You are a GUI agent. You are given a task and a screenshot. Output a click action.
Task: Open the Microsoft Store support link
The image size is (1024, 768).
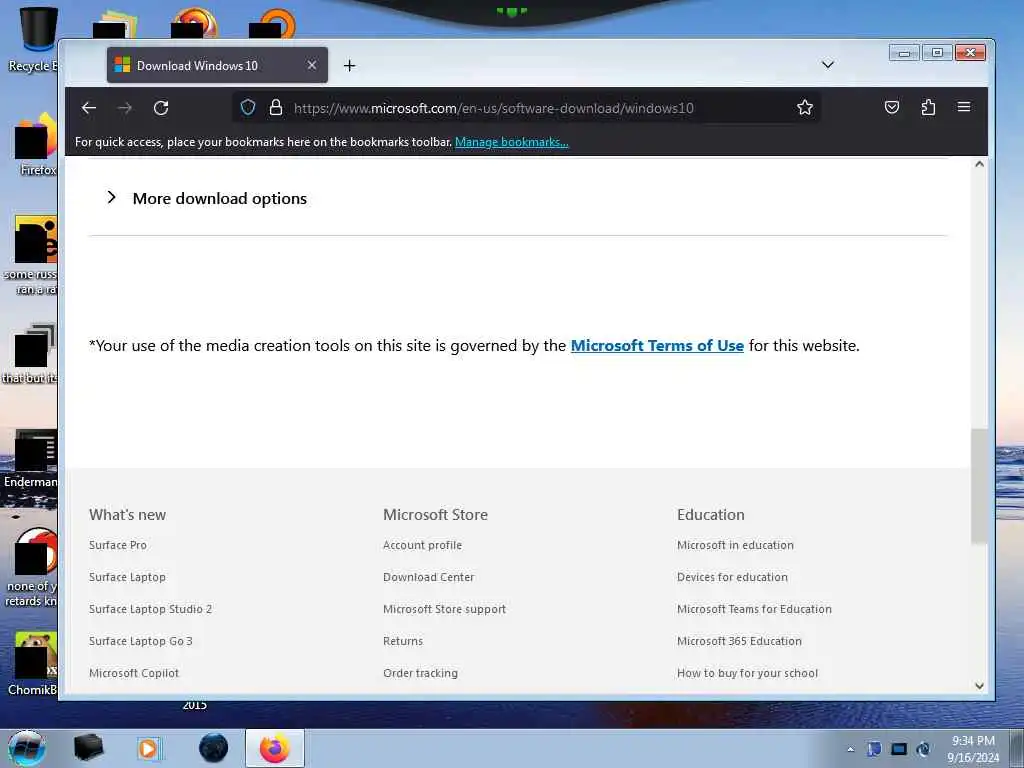444,609
